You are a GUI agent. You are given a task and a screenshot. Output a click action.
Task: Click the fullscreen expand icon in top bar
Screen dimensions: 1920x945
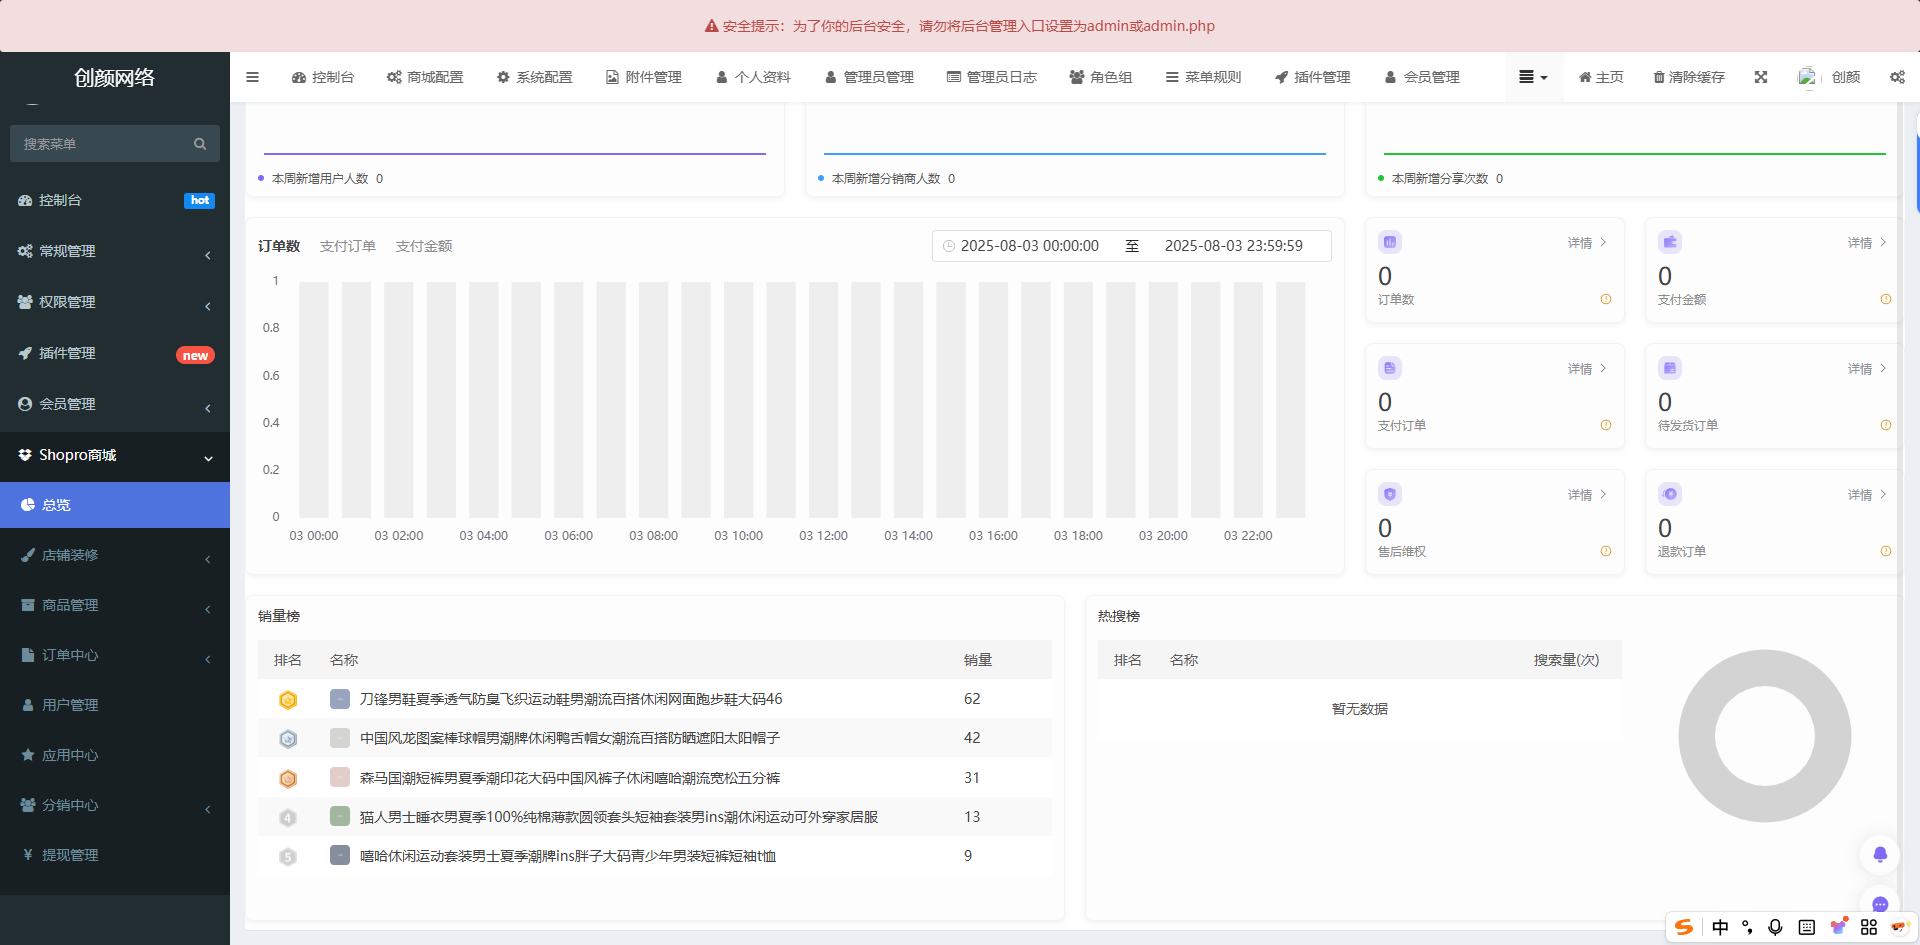tap(1761, 76)
